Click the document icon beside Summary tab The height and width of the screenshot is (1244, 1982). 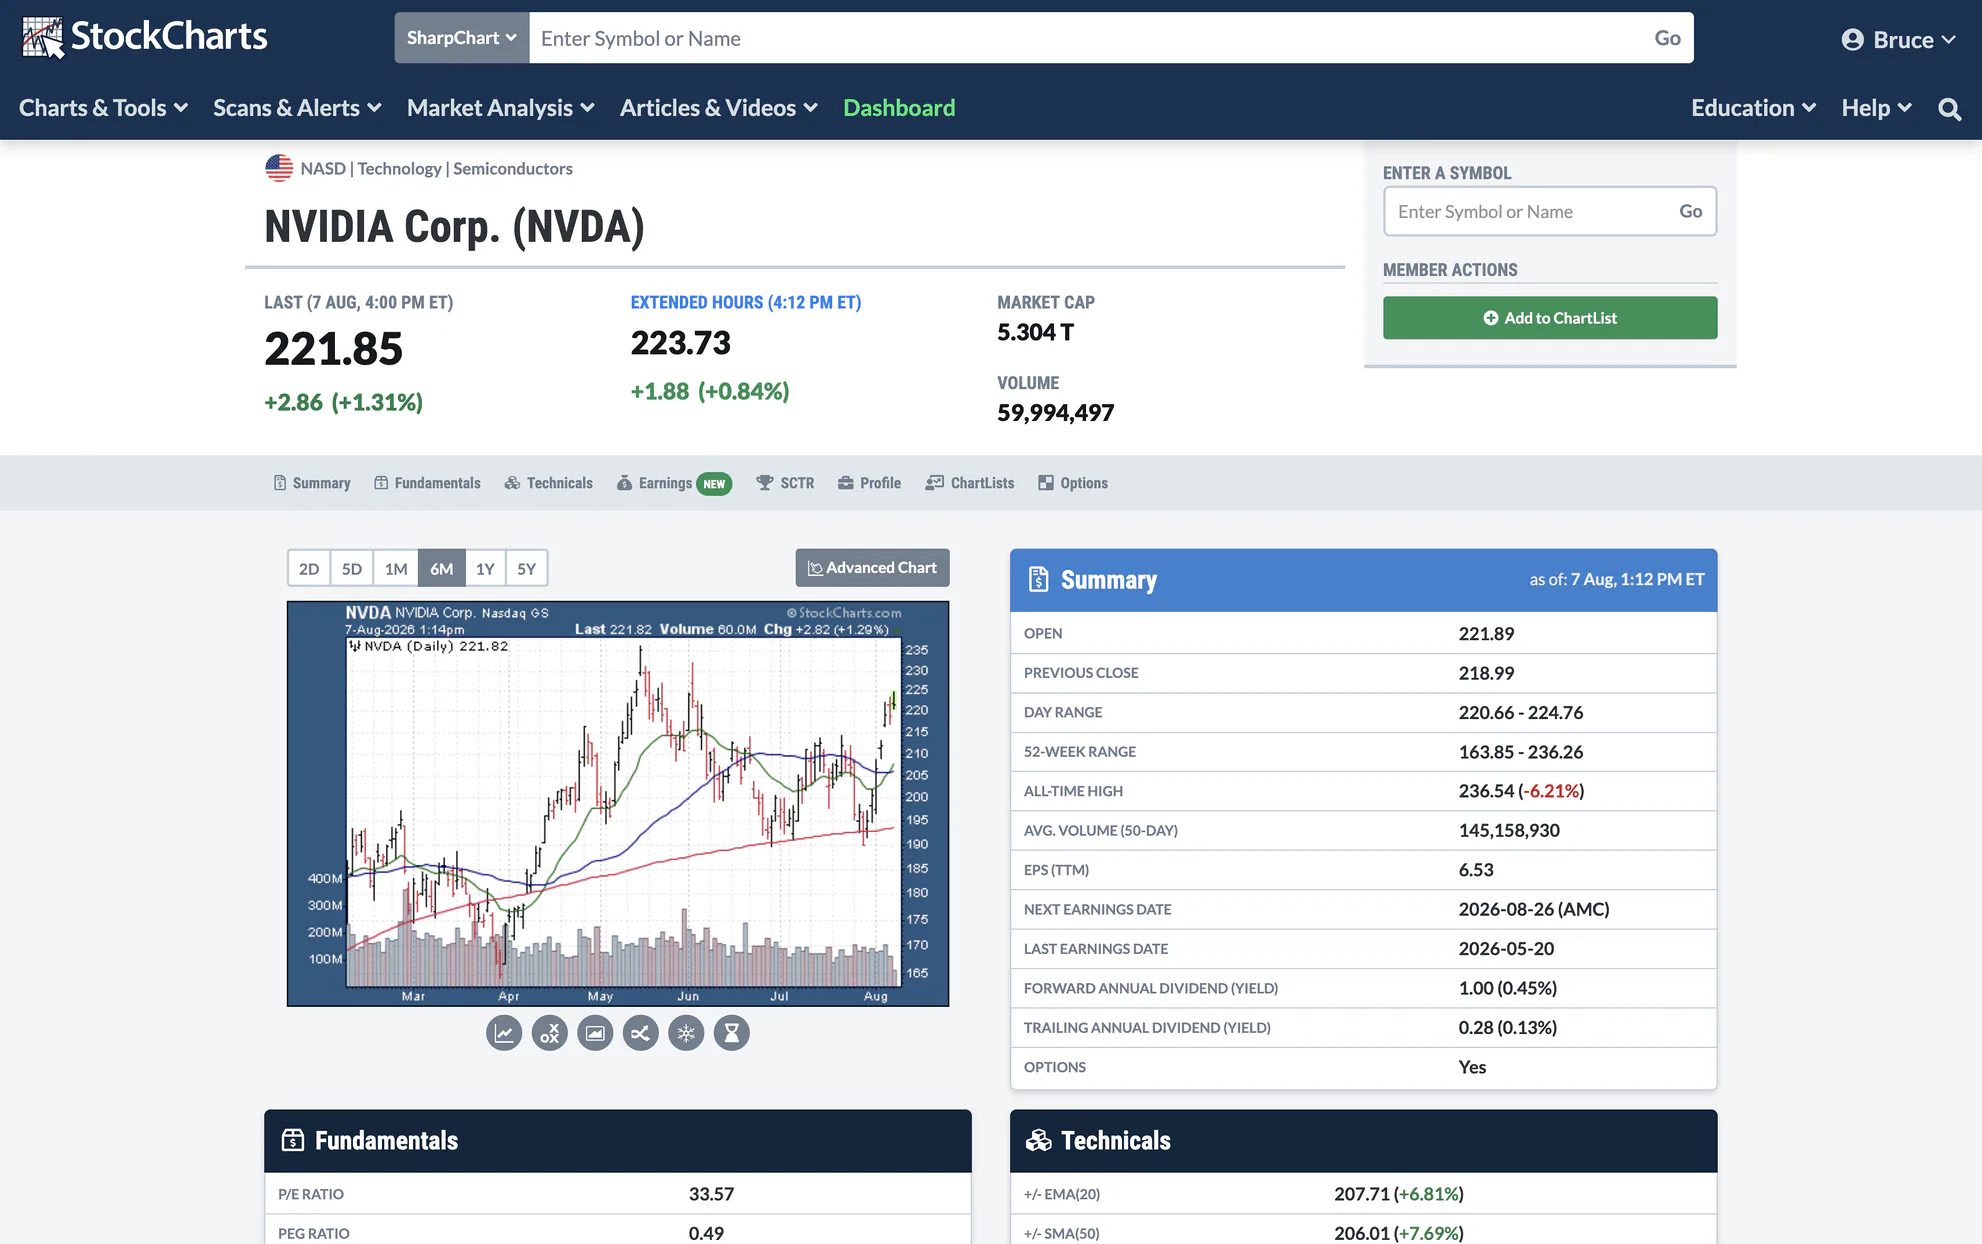click(x=280, y=483)
